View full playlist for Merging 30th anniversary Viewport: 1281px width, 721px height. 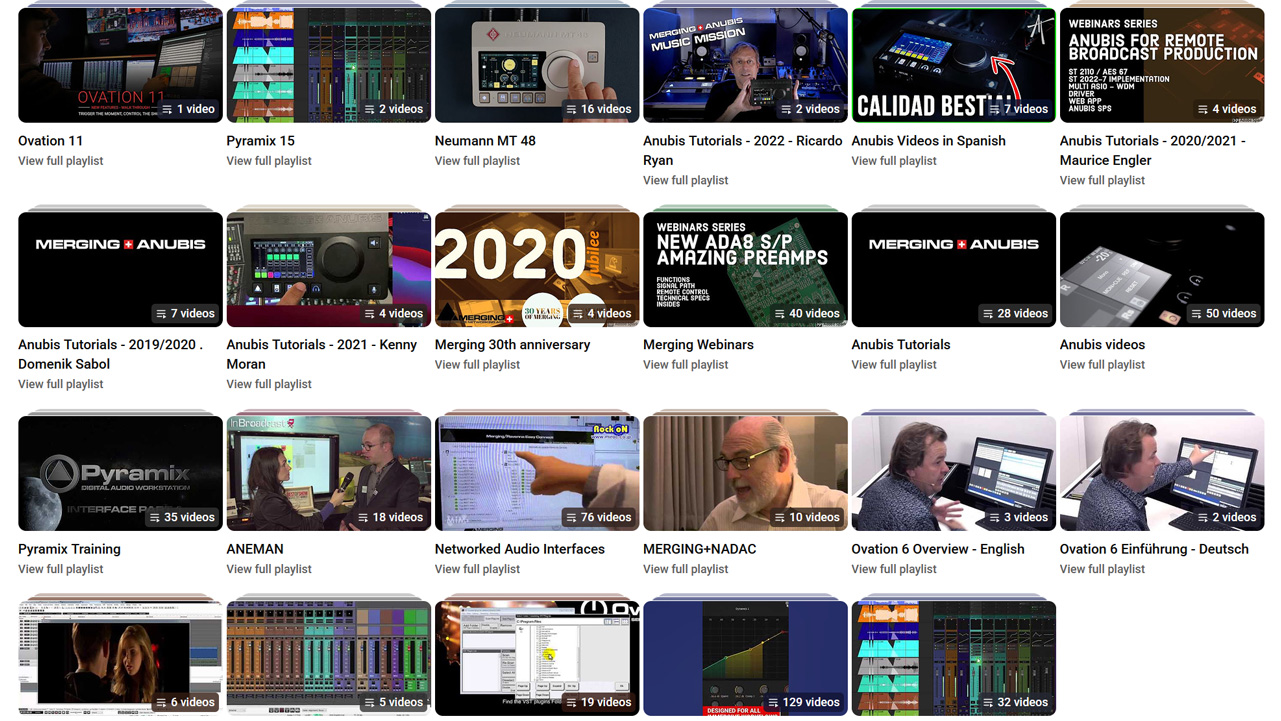click(478, 365)
